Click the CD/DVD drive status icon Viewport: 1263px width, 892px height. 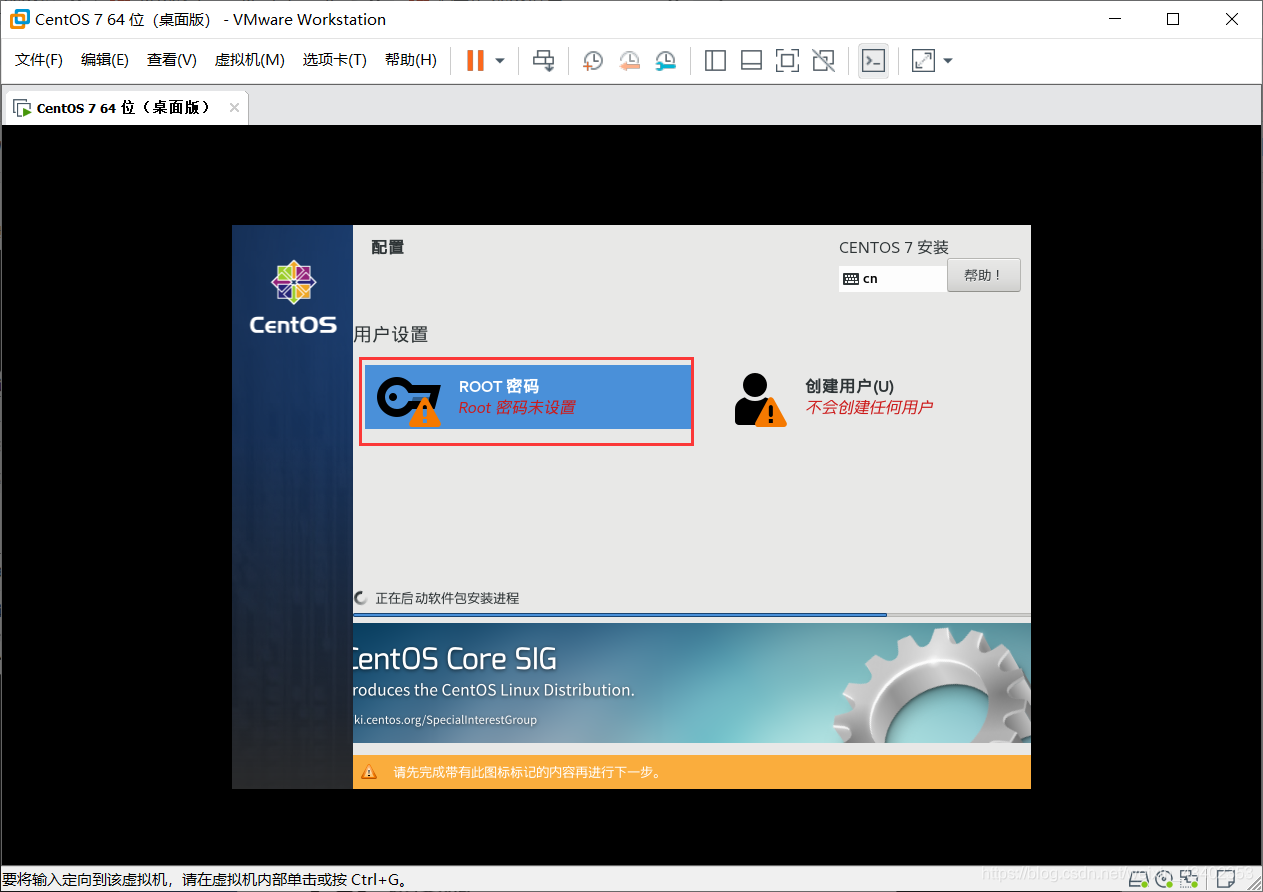tap(1164, 878)
